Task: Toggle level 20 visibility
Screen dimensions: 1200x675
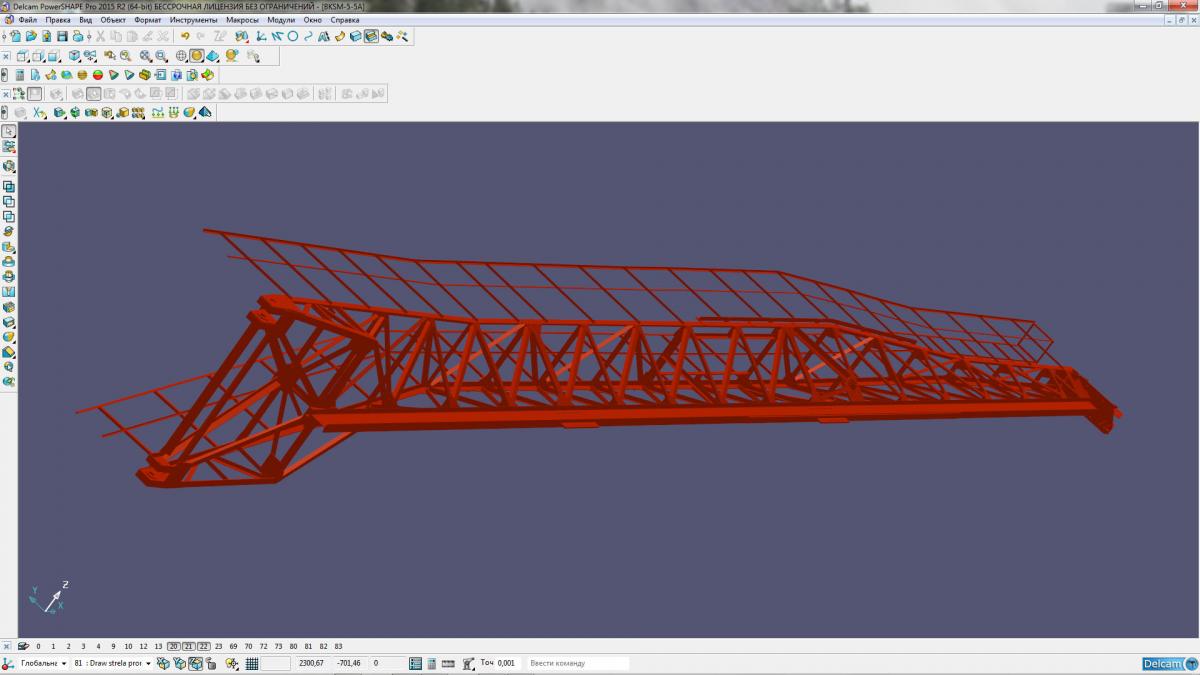Action: click(x=174, y=646)
